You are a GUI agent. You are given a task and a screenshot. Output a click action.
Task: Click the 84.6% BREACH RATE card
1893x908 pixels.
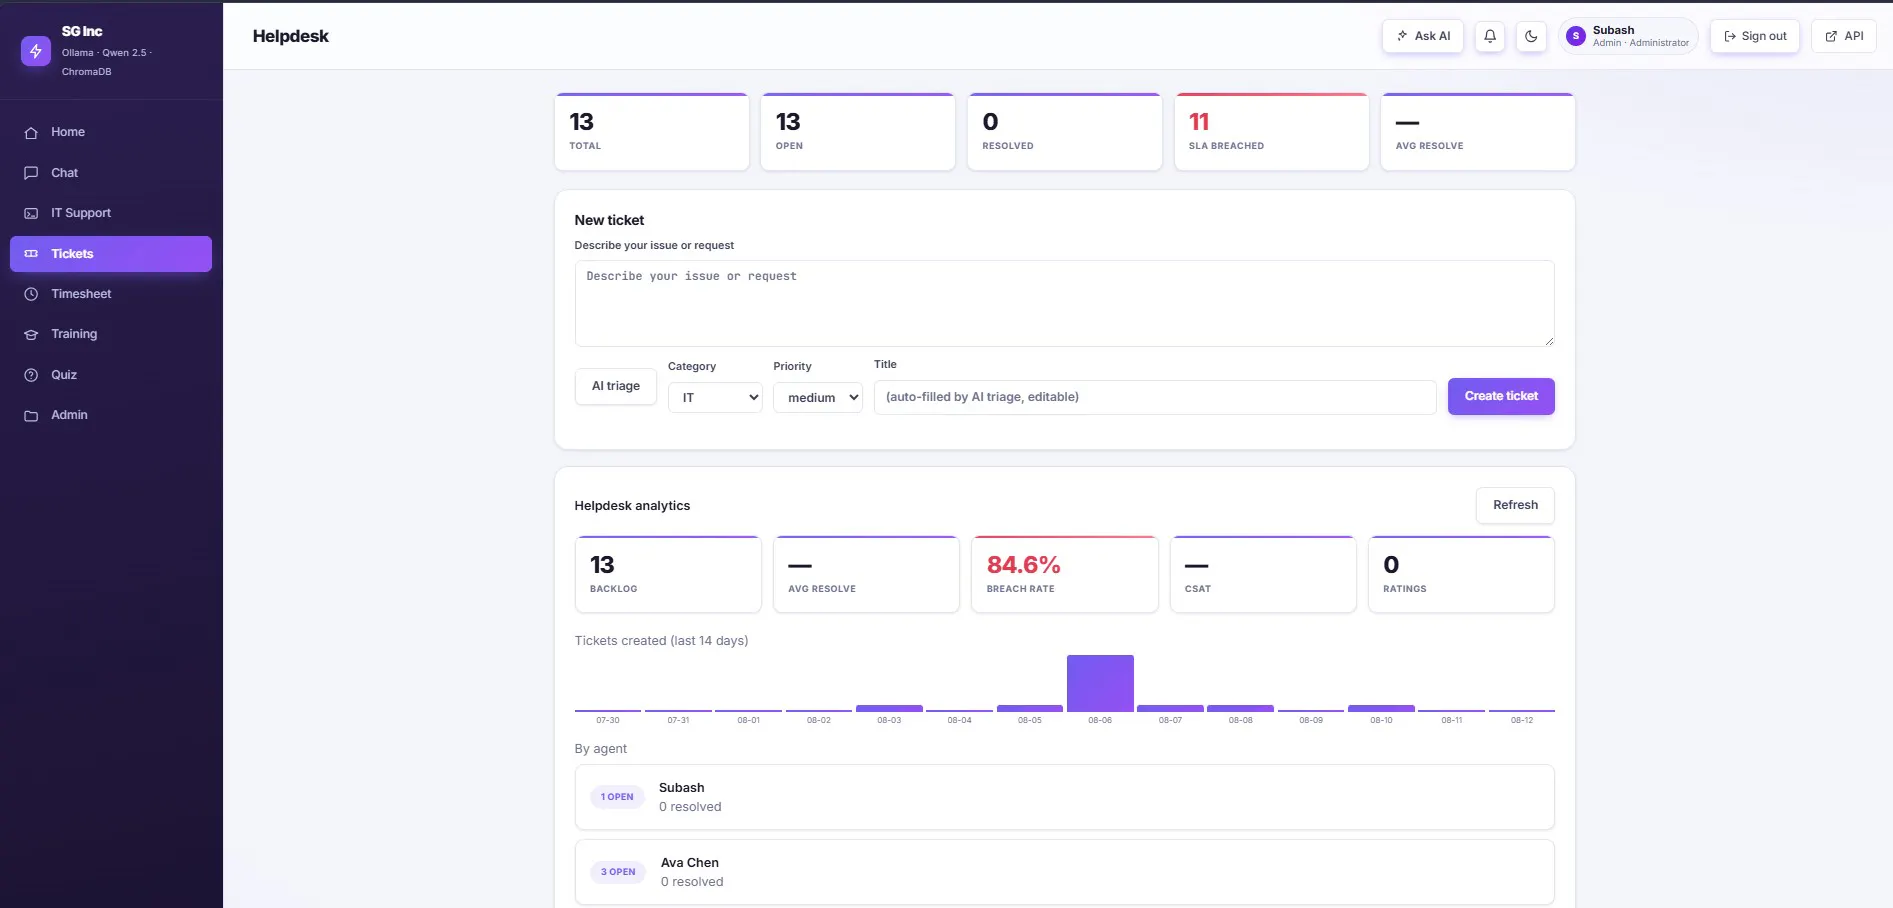pyautogui.click(x=1065, y=574)
